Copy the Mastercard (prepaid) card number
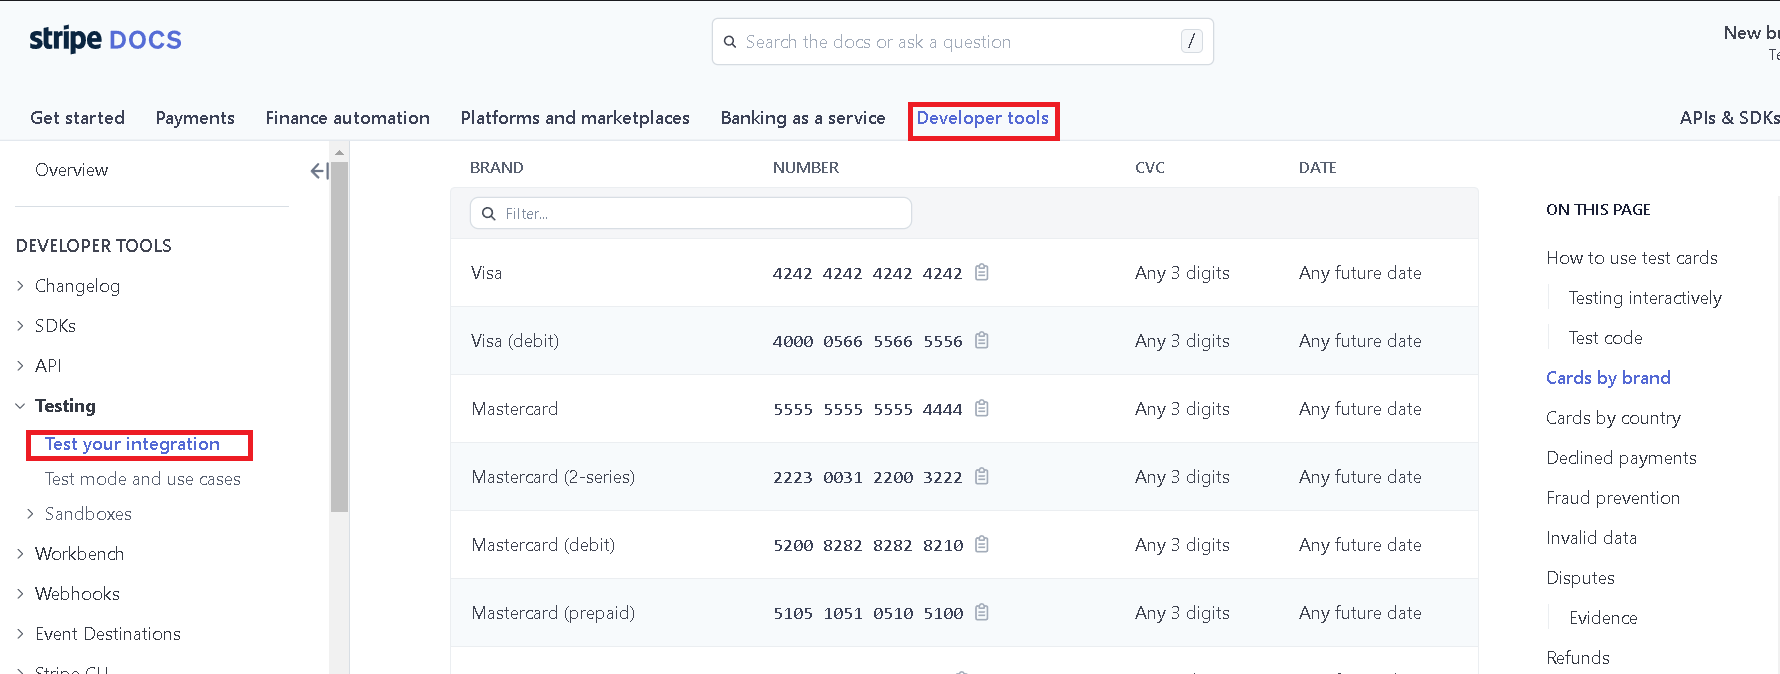The height and width of the screenshot is (674, 1780). point(982,612)
